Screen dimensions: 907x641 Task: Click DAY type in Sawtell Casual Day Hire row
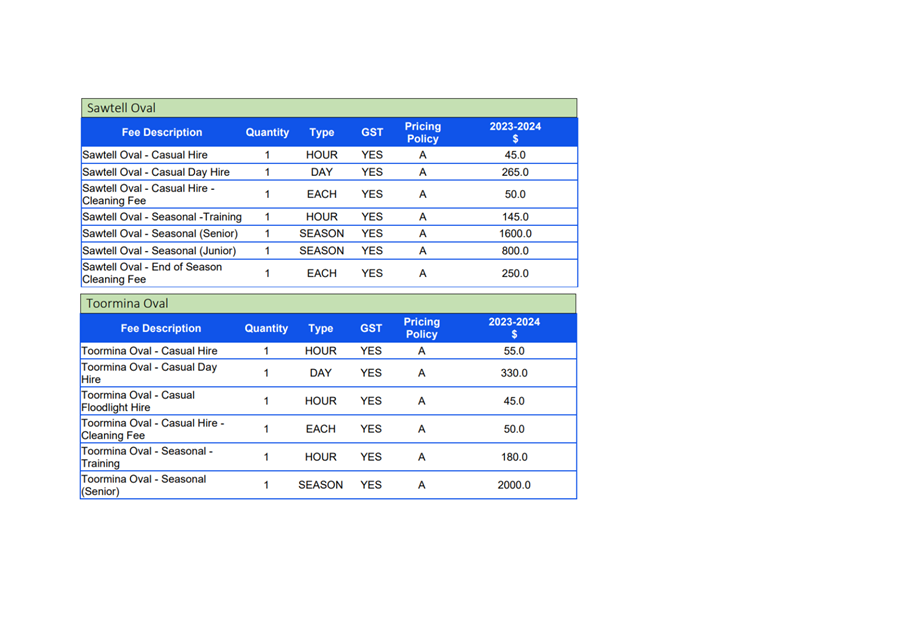[322, 172]
